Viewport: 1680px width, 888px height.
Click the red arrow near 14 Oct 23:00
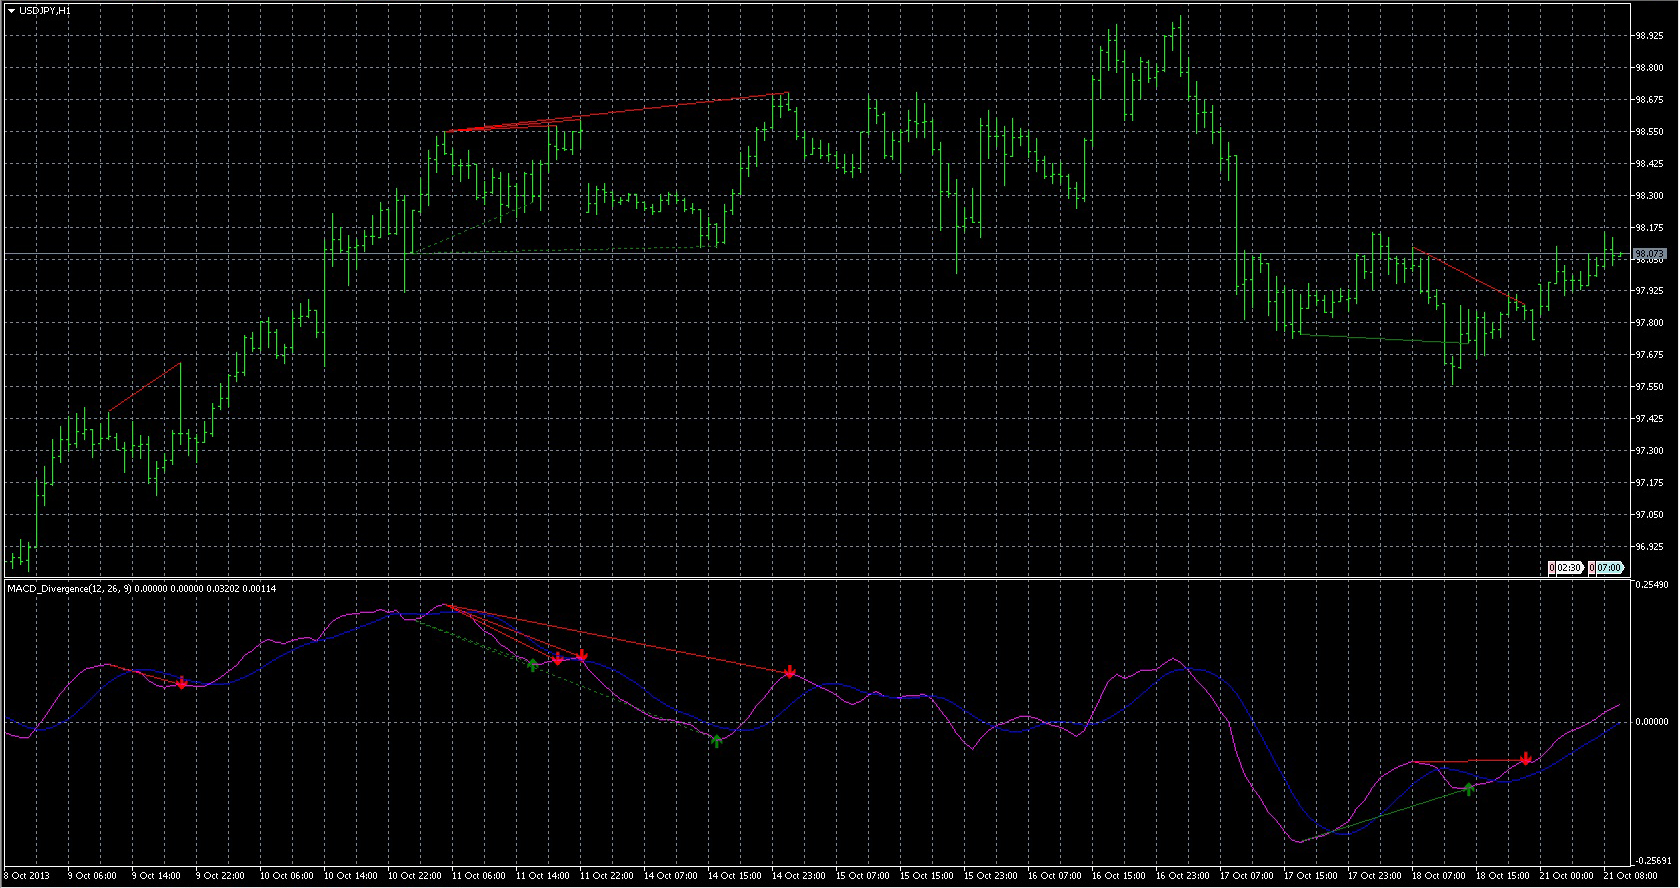click(x=790, y=672)
